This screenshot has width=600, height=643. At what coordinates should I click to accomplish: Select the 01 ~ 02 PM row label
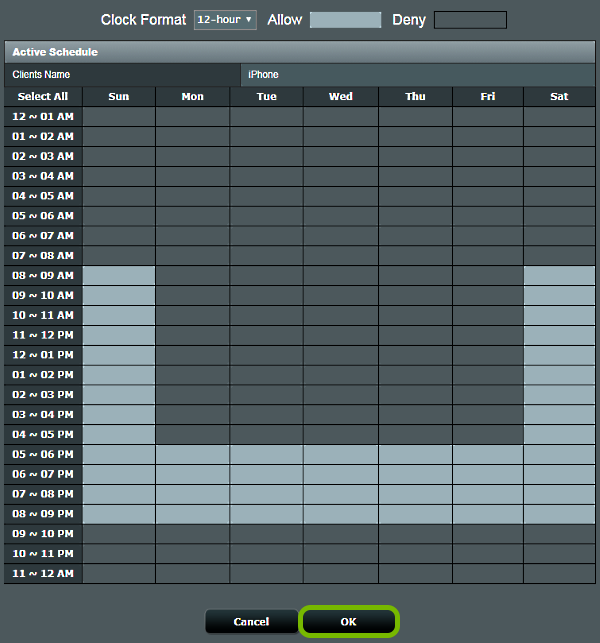click(x=43, y=375)
